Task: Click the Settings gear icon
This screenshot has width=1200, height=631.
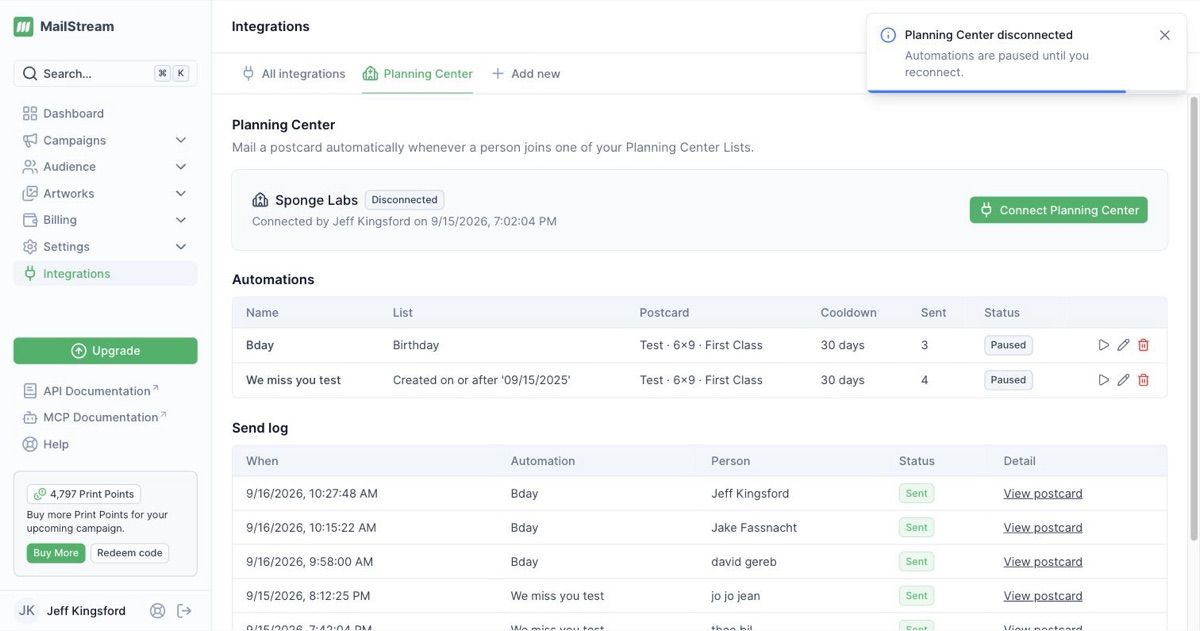Action: point(30,247)
